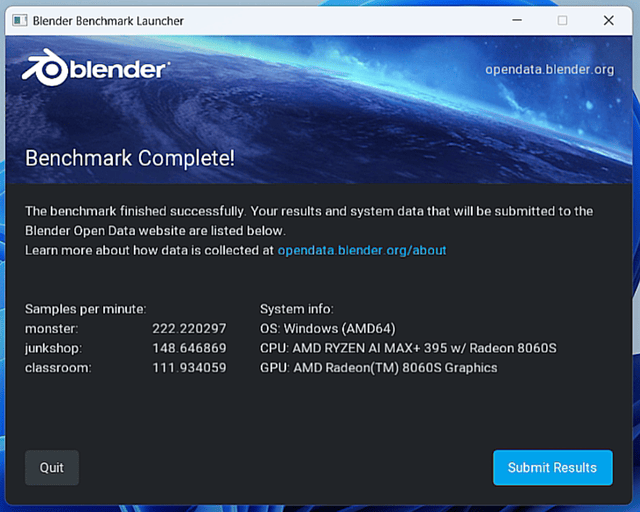This screenshot has width=640, height=512.
Task: Click the System info label
Action: click(x=296, y=309)
